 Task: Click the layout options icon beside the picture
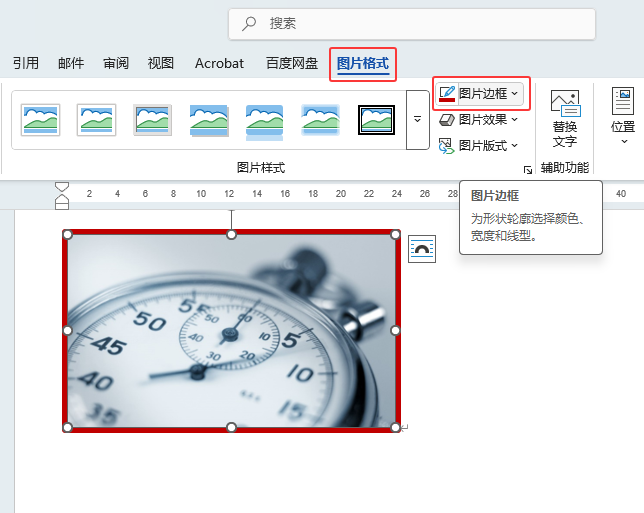422,249
